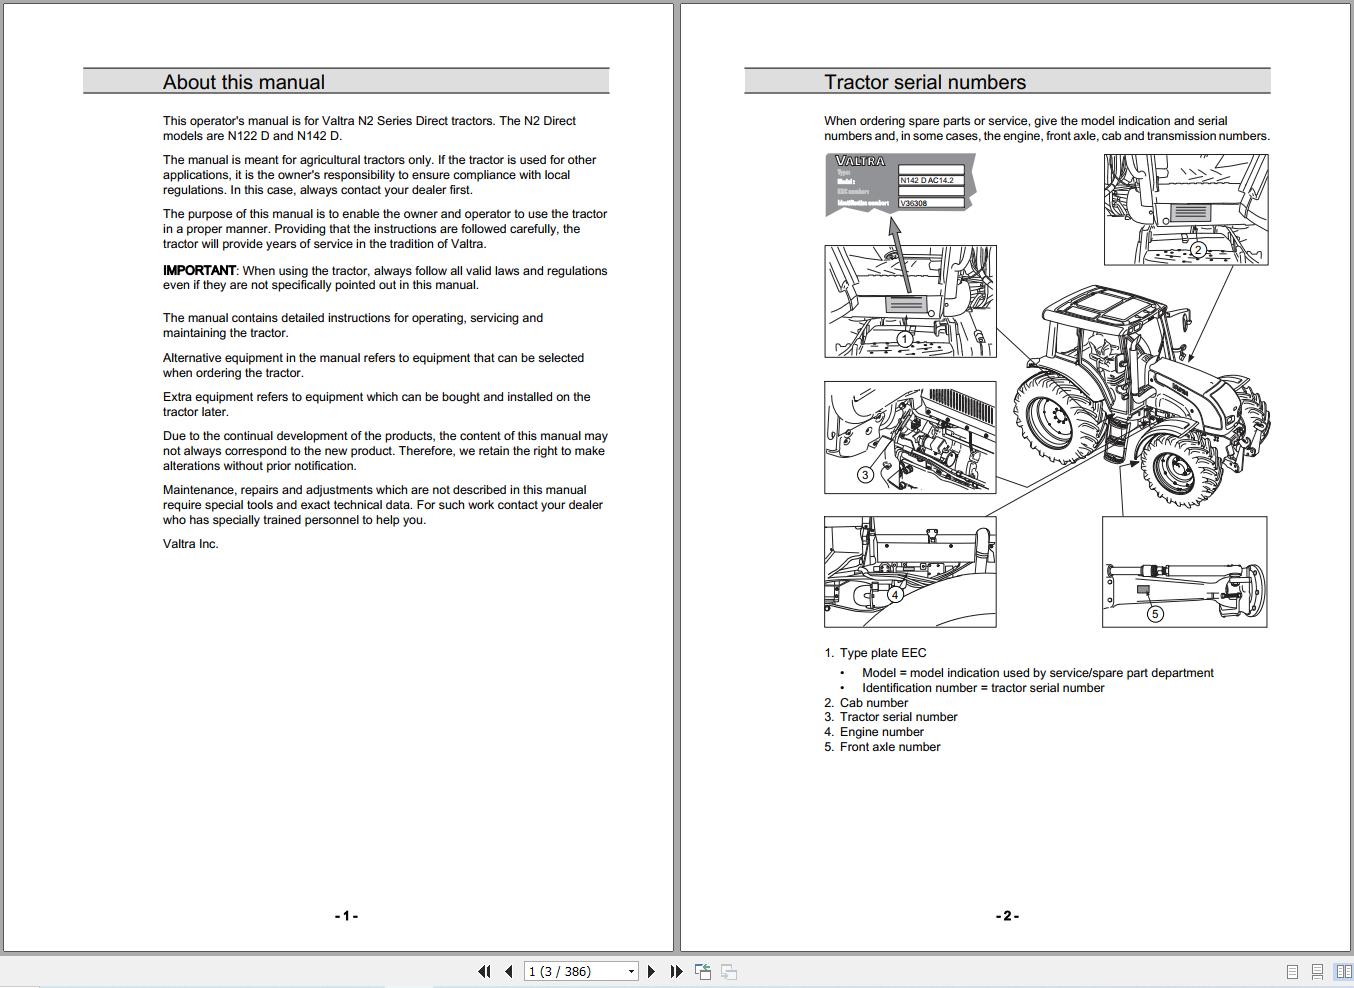Click the cab number diagram labeled 2
Screen dimensions: 1354x988
point(1186,209)
